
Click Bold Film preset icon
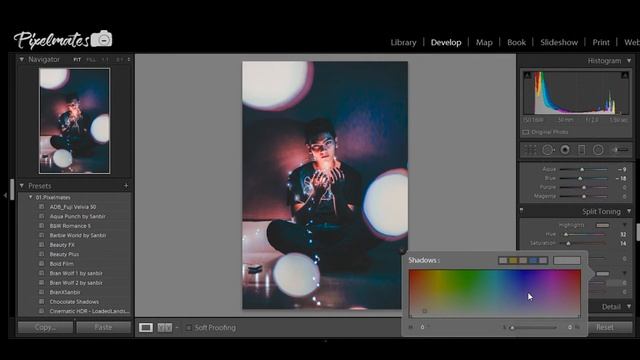point(41,264)
